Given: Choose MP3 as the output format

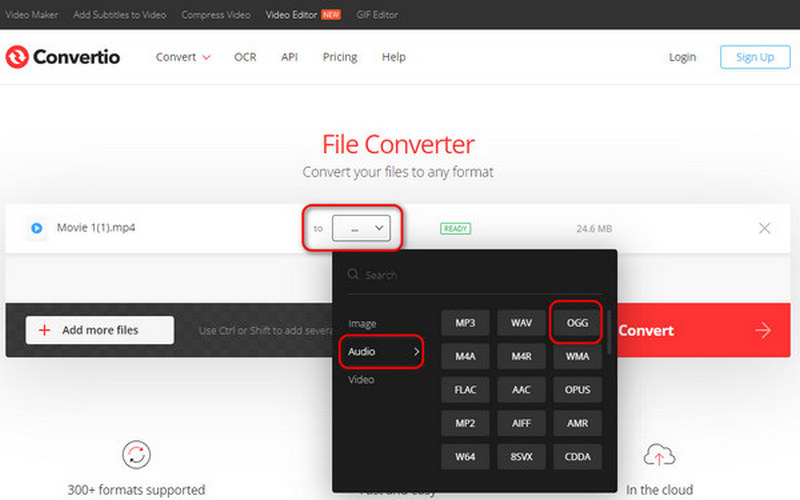Looking at the screenshot, I should (465, 322).
